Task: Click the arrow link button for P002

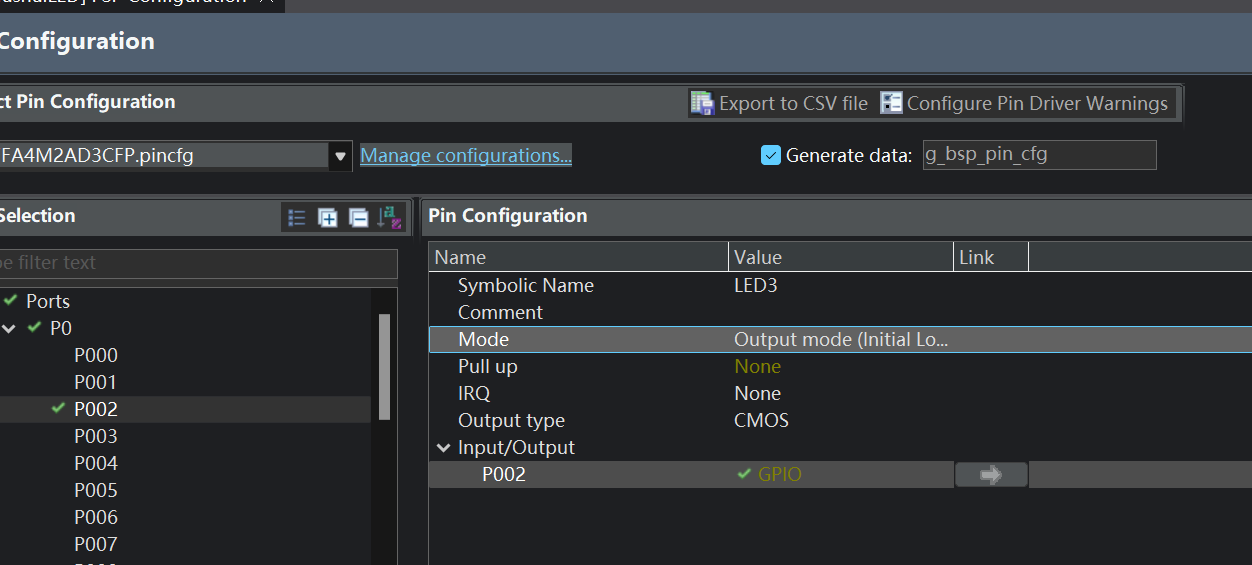Action: coord(991,475)
